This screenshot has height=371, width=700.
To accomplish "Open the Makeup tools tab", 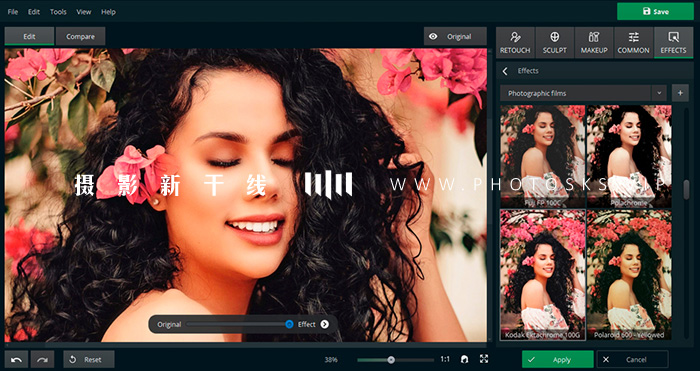I will (x=594, y=42).
